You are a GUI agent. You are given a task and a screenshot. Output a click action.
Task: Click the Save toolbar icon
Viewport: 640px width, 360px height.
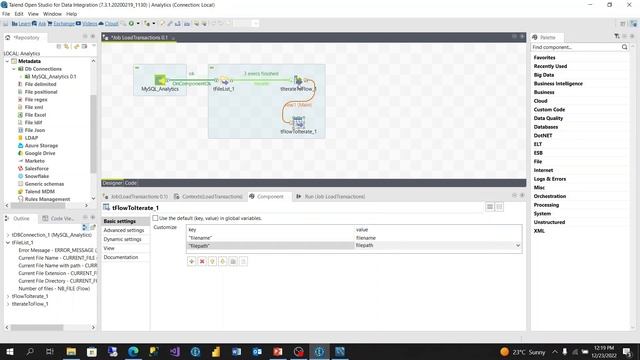pos(6,24)
